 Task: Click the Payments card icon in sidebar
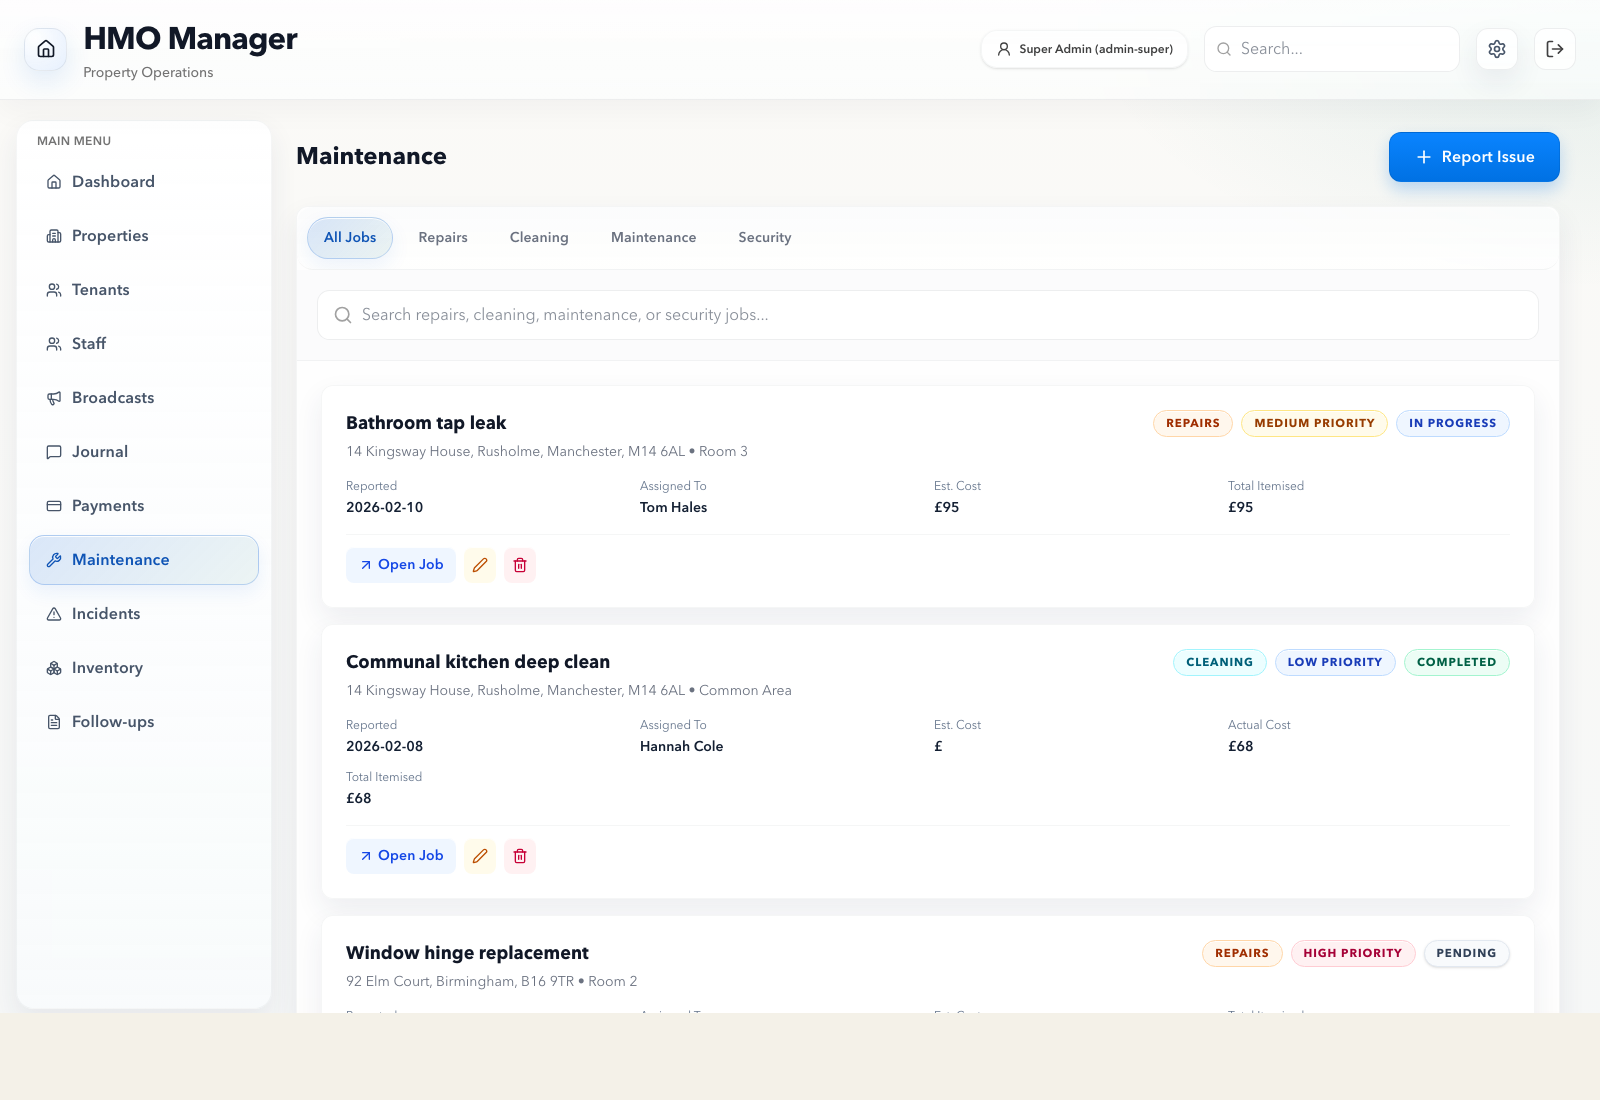click(x=54, y=505)
